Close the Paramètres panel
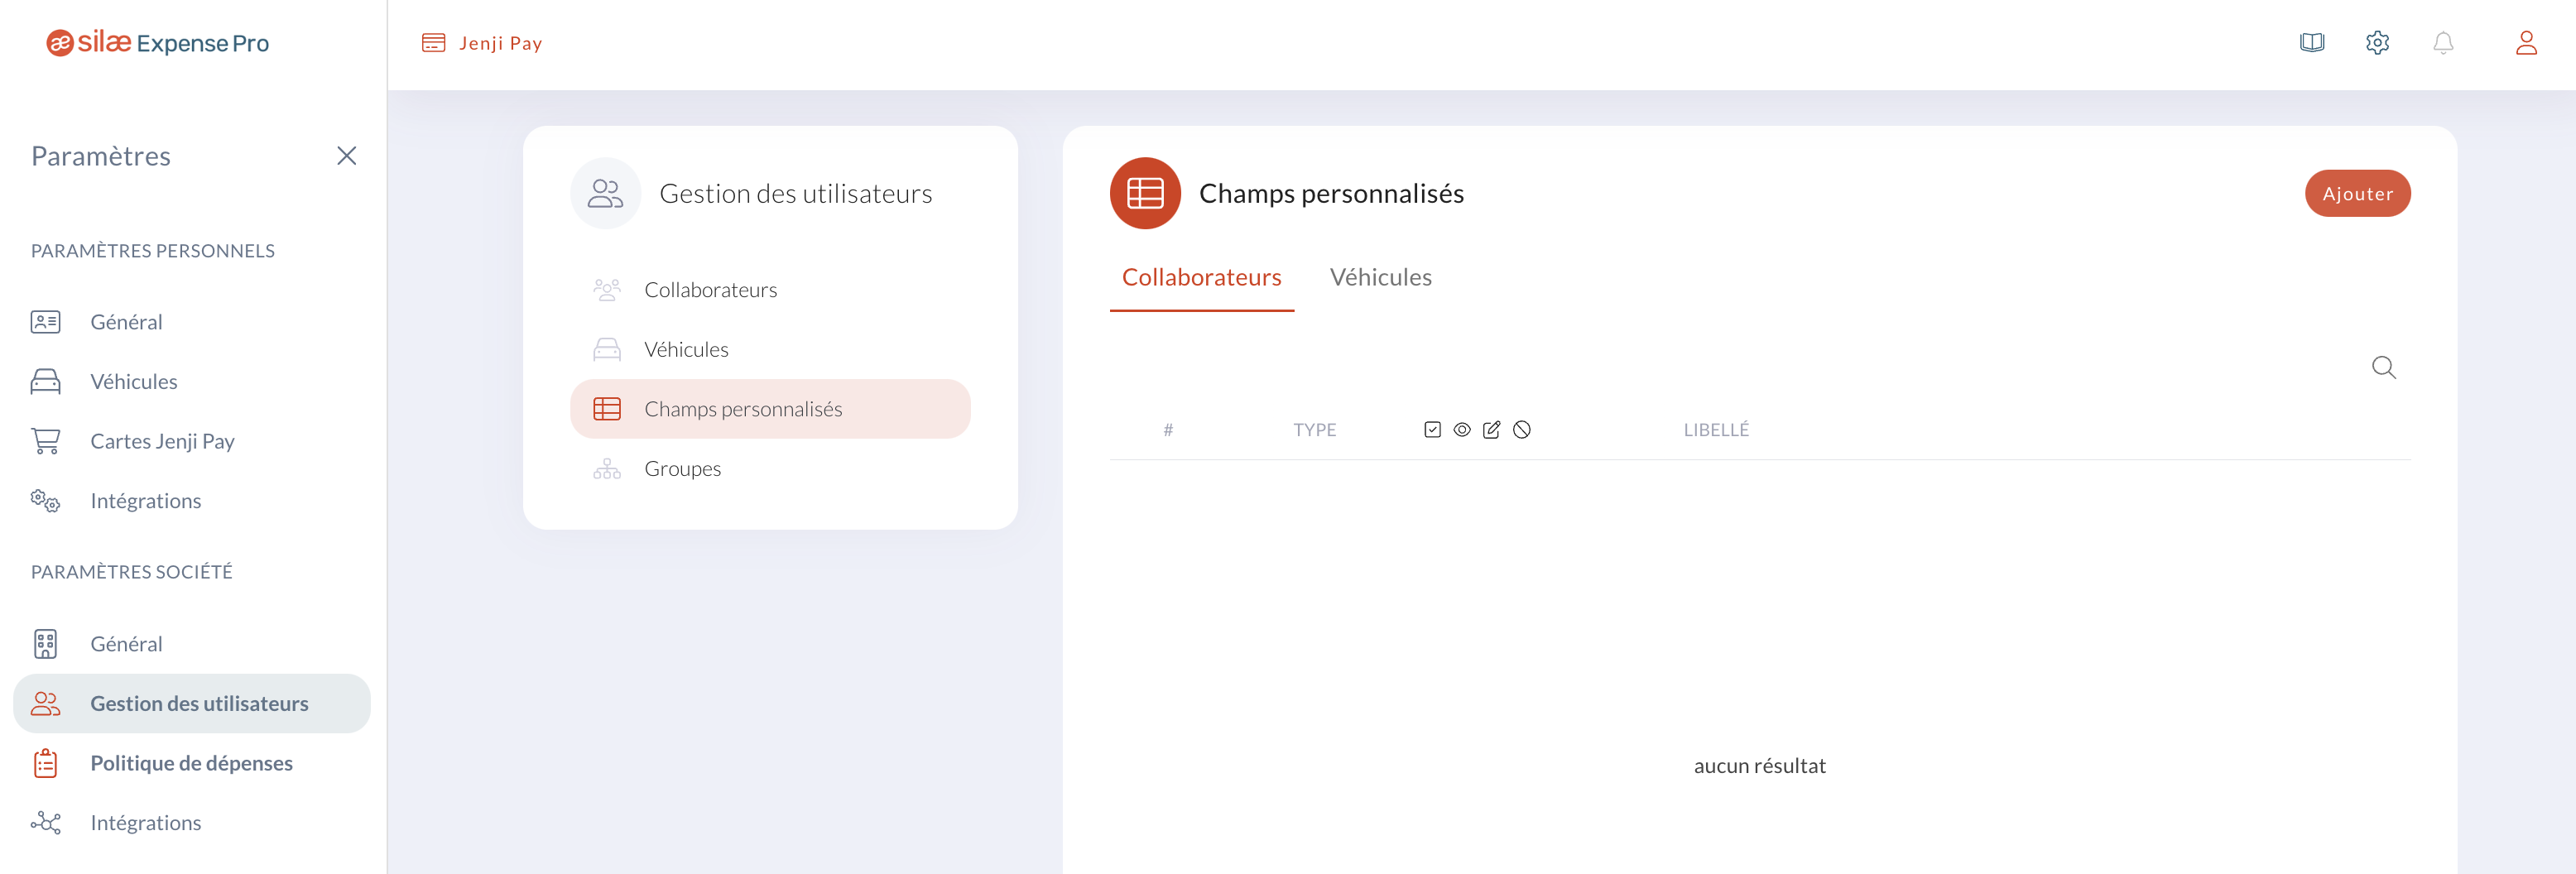The height and width of the screenshot is (874, 2576). [x=346, y=156]
